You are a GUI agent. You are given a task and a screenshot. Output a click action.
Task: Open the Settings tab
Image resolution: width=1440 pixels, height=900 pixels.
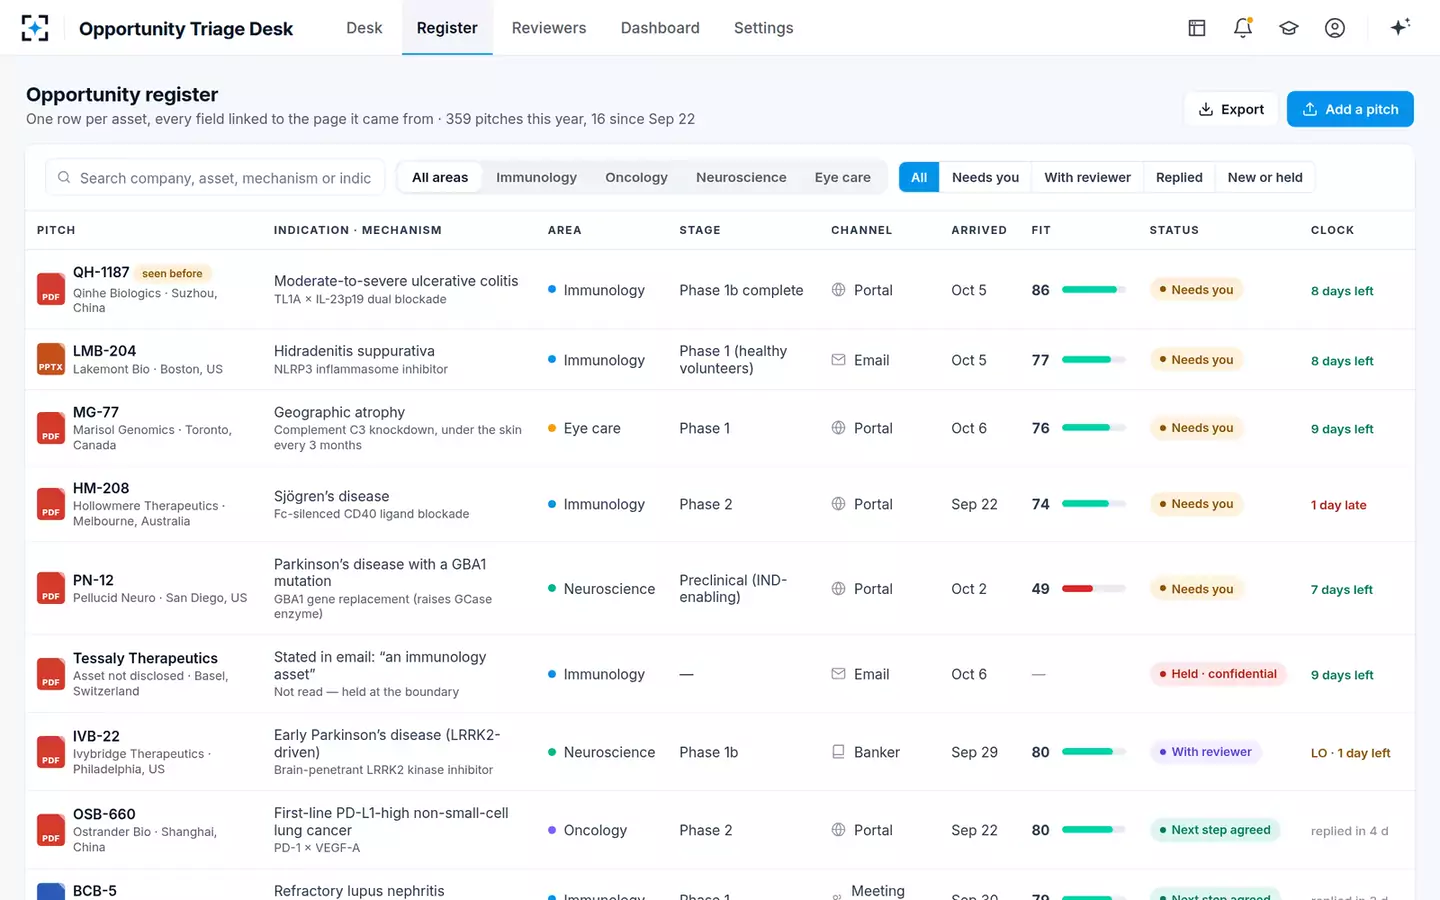[763, 28]
